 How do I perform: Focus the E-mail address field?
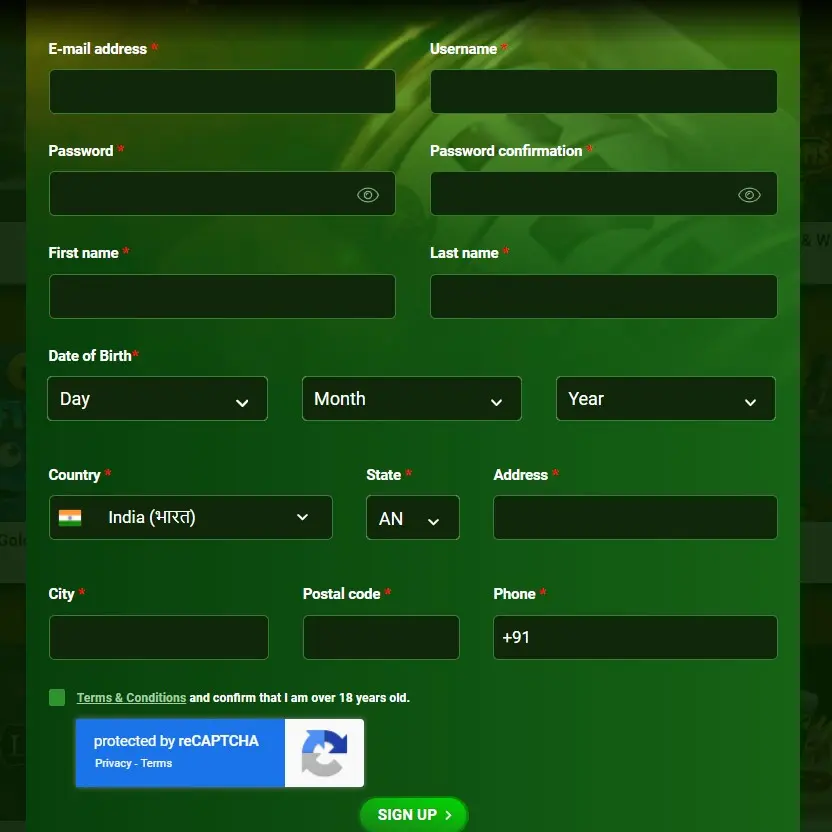(x=221, y=92)
